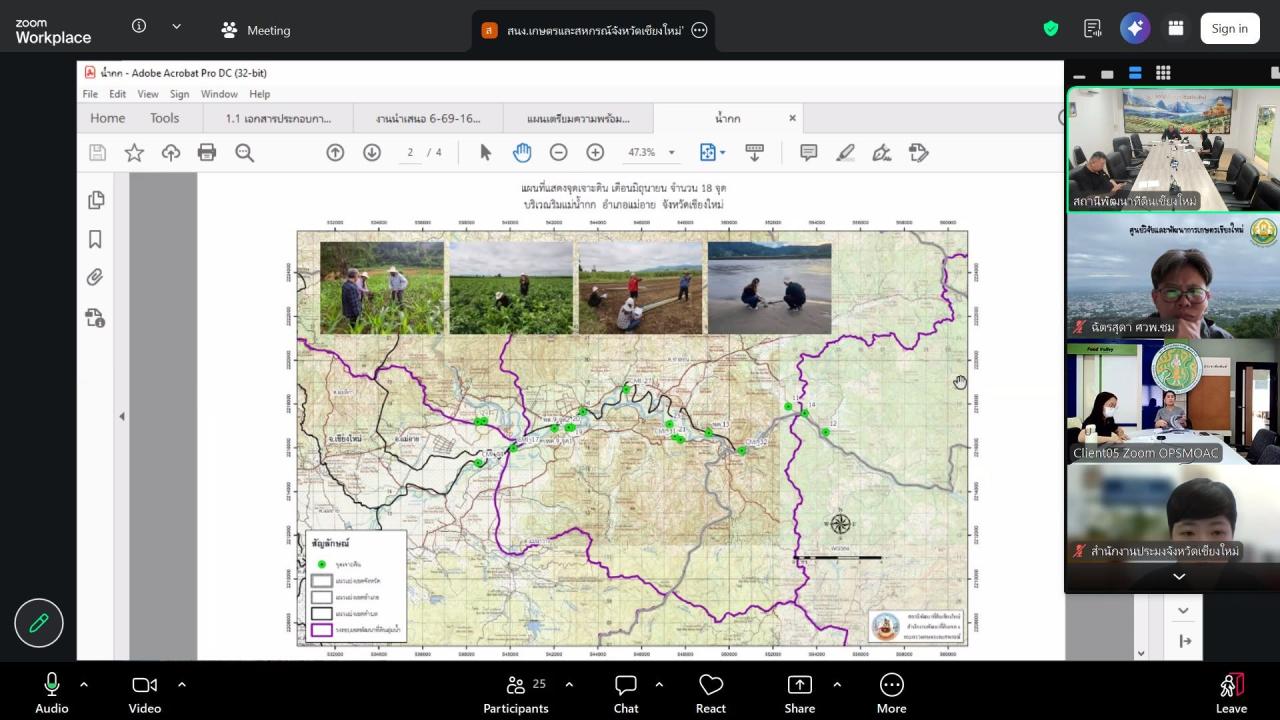Viewport: 1280px width, 720px height.
Task: Click the Zoom meeting info icon
Action: tap(139, 27)
